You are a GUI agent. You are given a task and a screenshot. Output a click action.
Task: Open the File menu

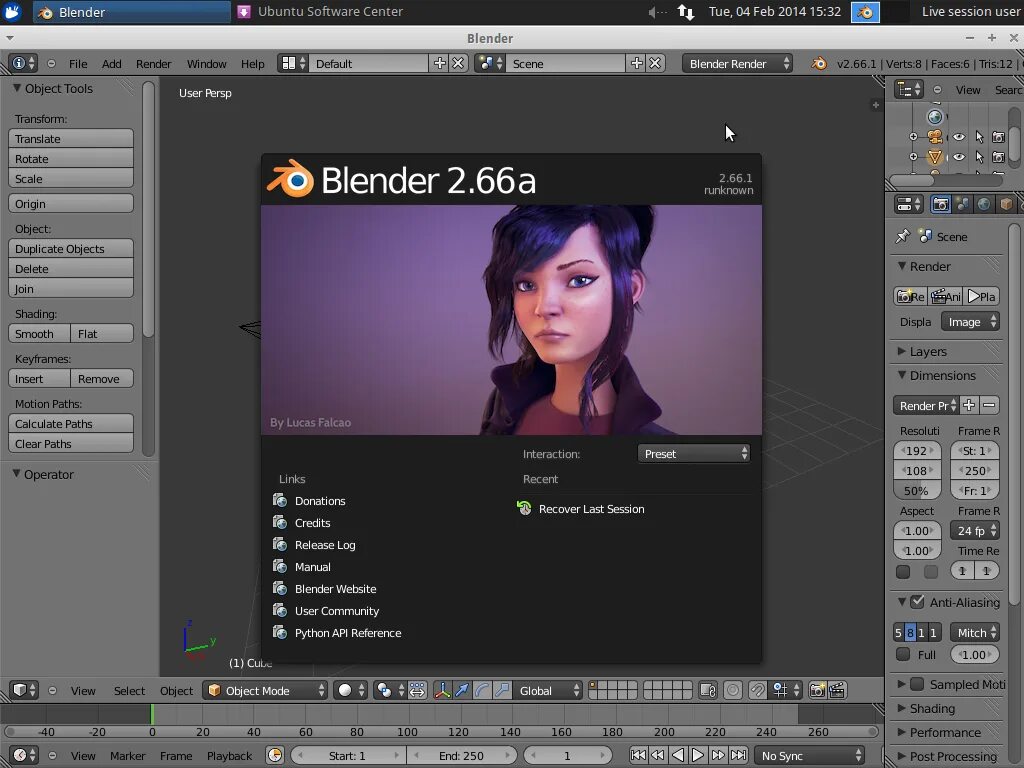78,63
